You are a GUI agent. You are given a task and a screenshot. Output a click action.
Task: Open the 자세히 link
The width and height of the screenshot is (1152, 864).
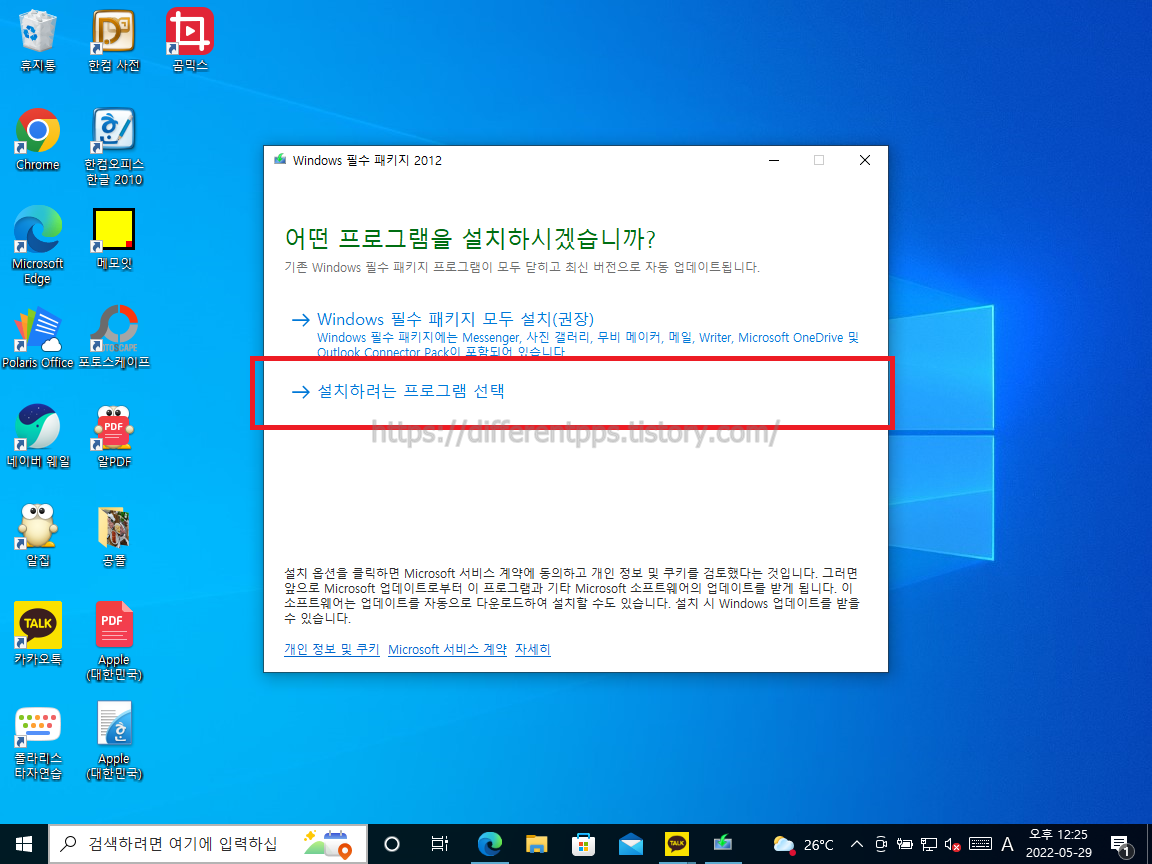pyautogui.click(x=533, y=649)
